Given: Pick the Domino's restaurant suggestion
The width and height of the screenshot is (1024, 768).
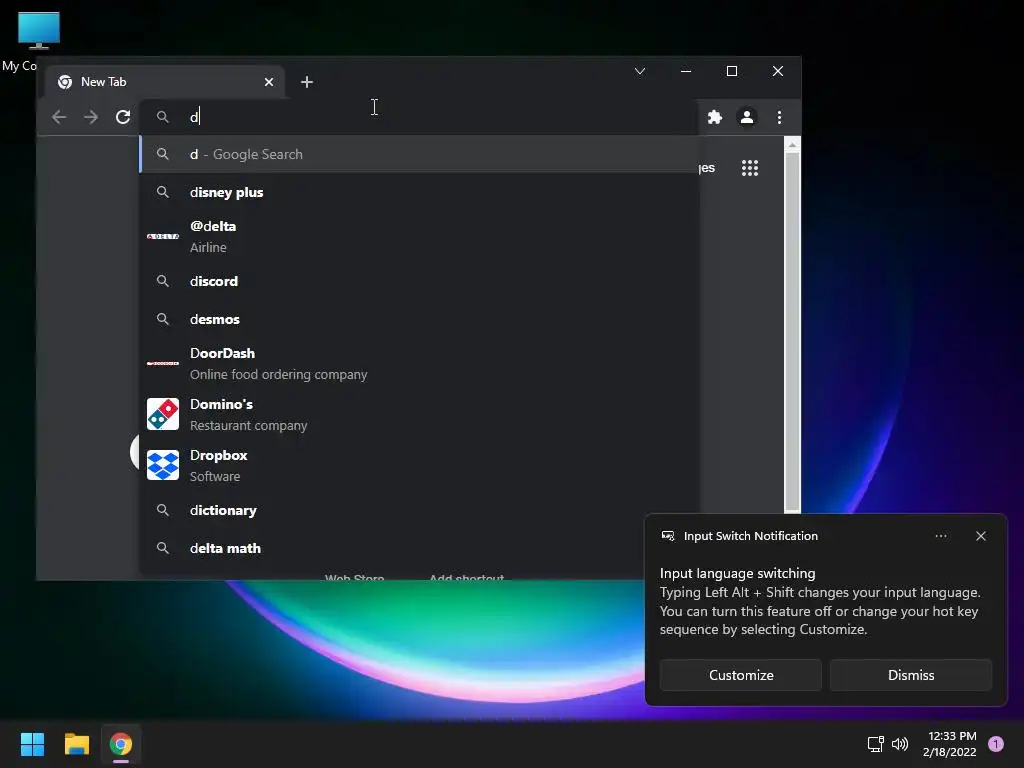Looking at the screenshot, I should 419,414.
